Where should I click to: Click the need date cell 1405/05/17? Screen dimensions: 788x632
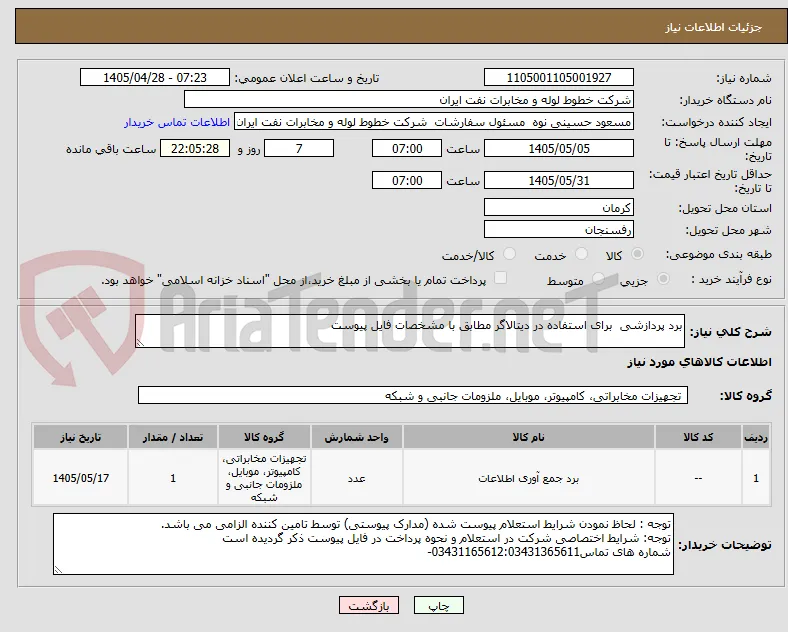pyautogui.click(x=80, y=478)
